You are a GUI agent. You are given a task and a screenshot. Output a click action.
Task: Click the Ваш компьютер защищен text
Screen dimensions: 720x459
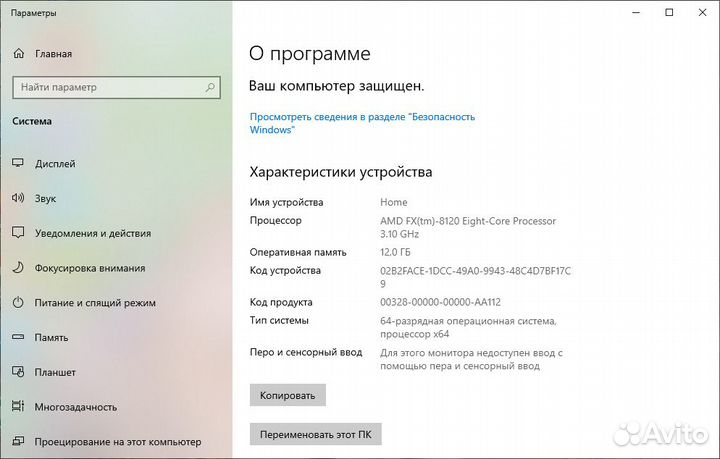tap(337, 86)
